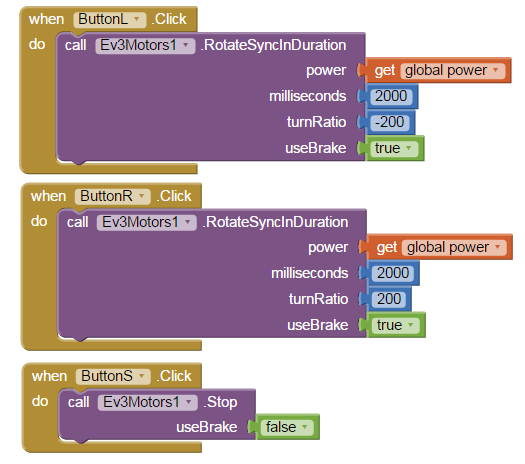This screenshot has height=464, width=525.
Task: Edit milliseconds 2000 value in ButtonR block
Action: (393, 273)
